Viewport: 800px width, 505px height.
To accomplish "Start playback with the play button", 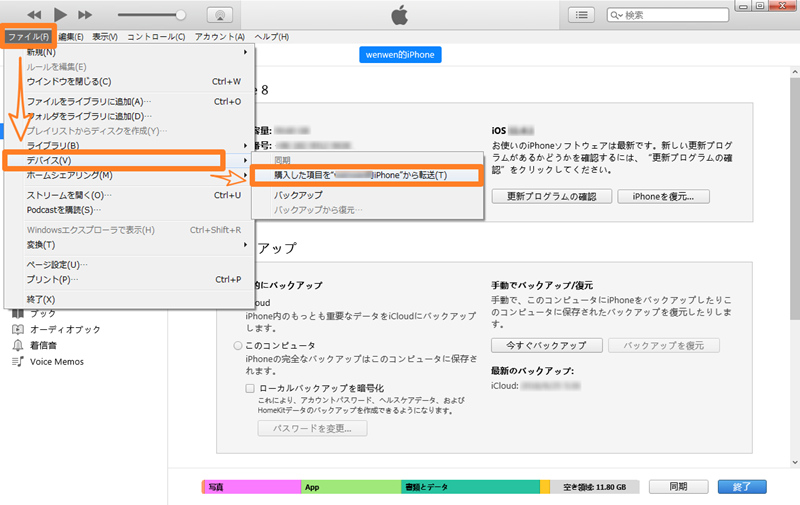I will click(x=60, y=15).
